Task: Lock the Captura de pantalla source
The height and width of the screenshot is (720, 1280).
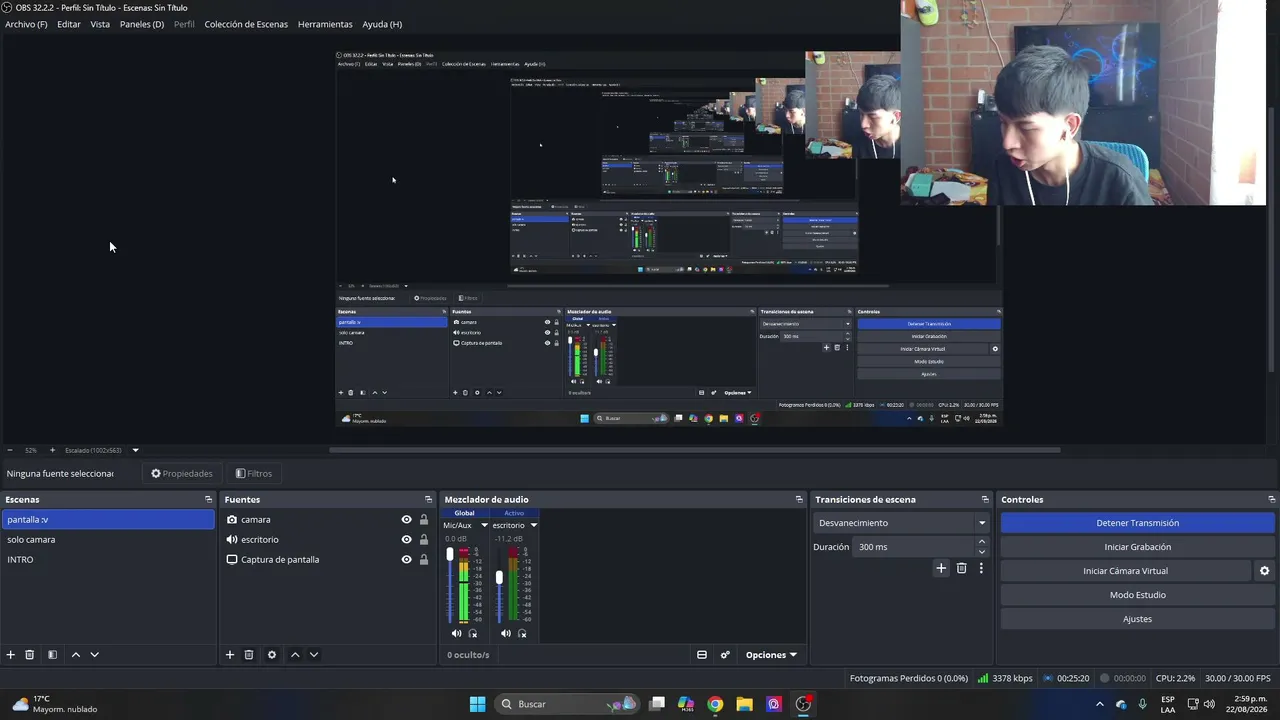Action: point(424,560)
